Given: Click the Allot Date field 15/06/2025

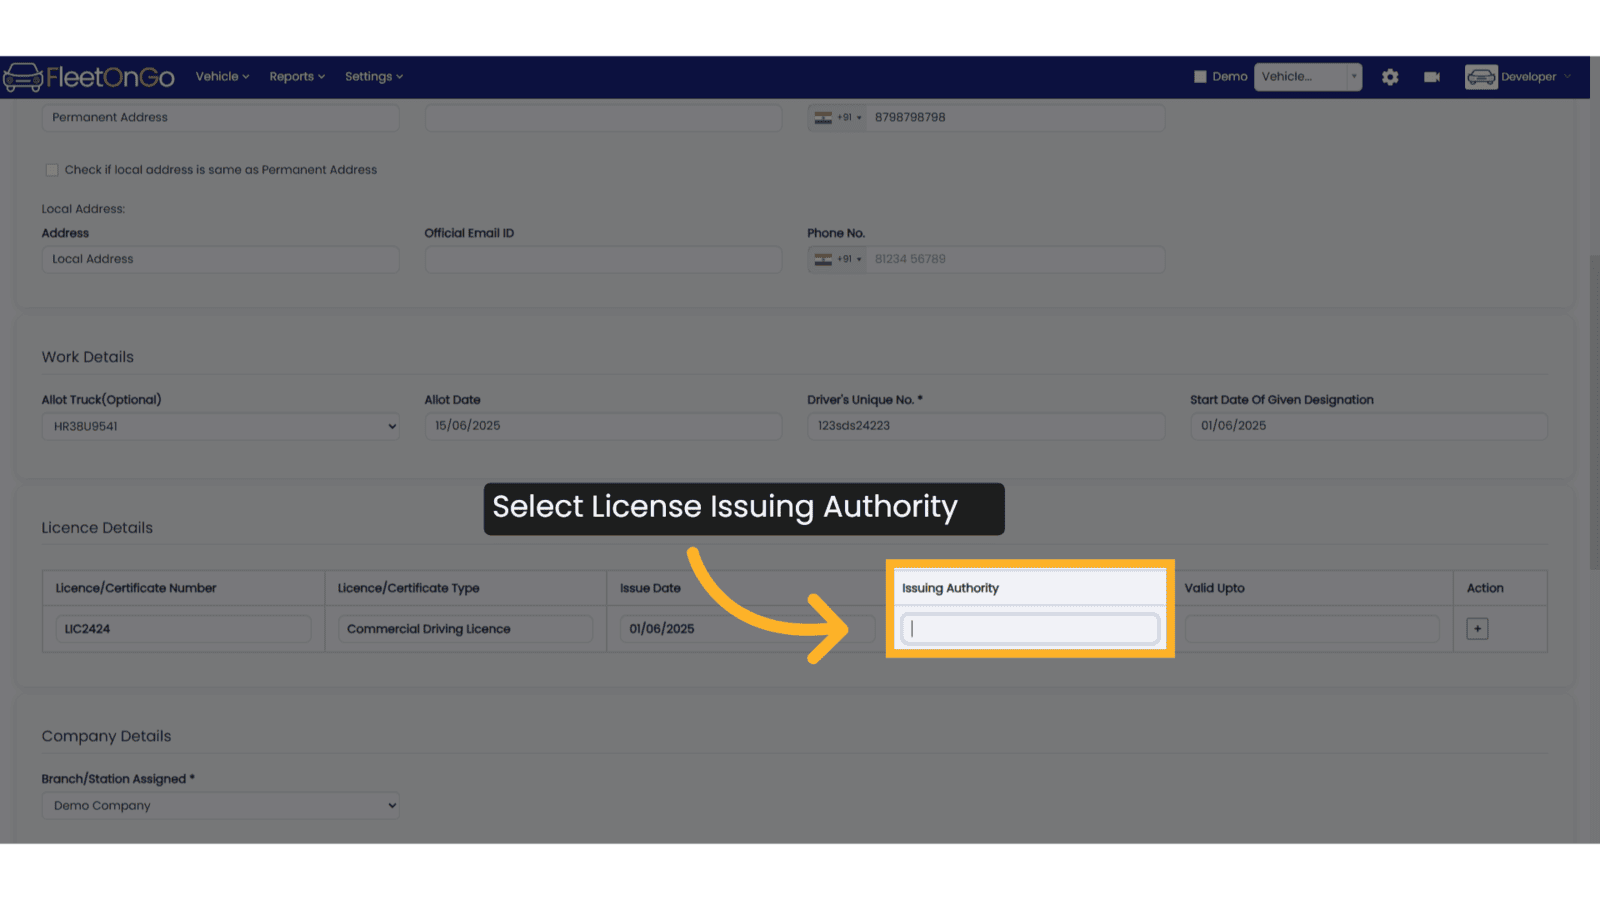Looking at the screenshot, I should [x=603, y=426].
